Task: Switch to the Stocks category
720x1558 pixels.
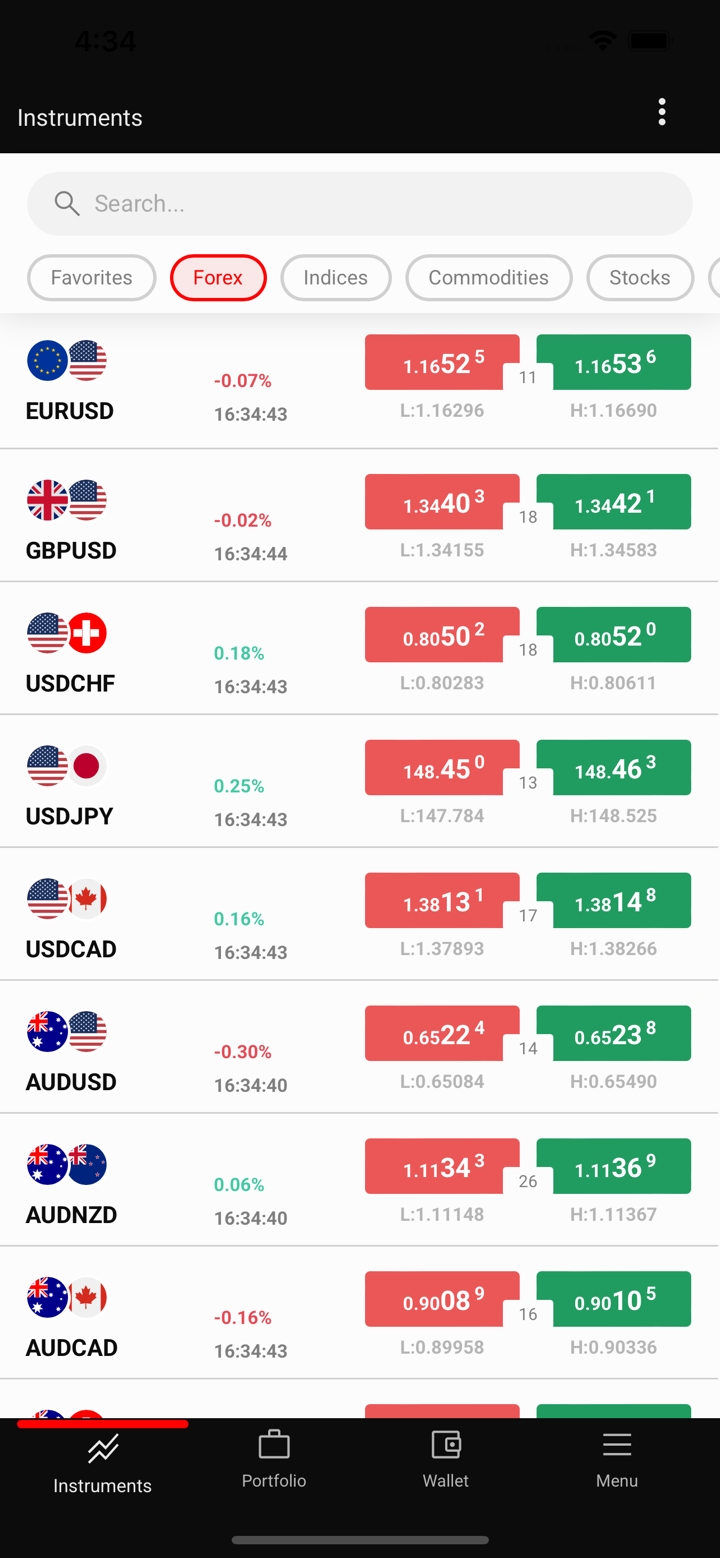Action: click(640, 278)
